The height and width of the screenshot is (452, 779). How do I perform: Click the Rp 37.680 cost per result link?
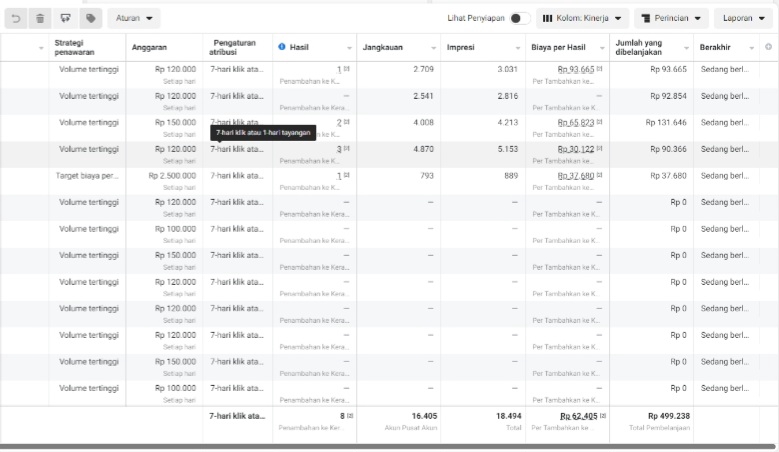click(x=576, y=176)
